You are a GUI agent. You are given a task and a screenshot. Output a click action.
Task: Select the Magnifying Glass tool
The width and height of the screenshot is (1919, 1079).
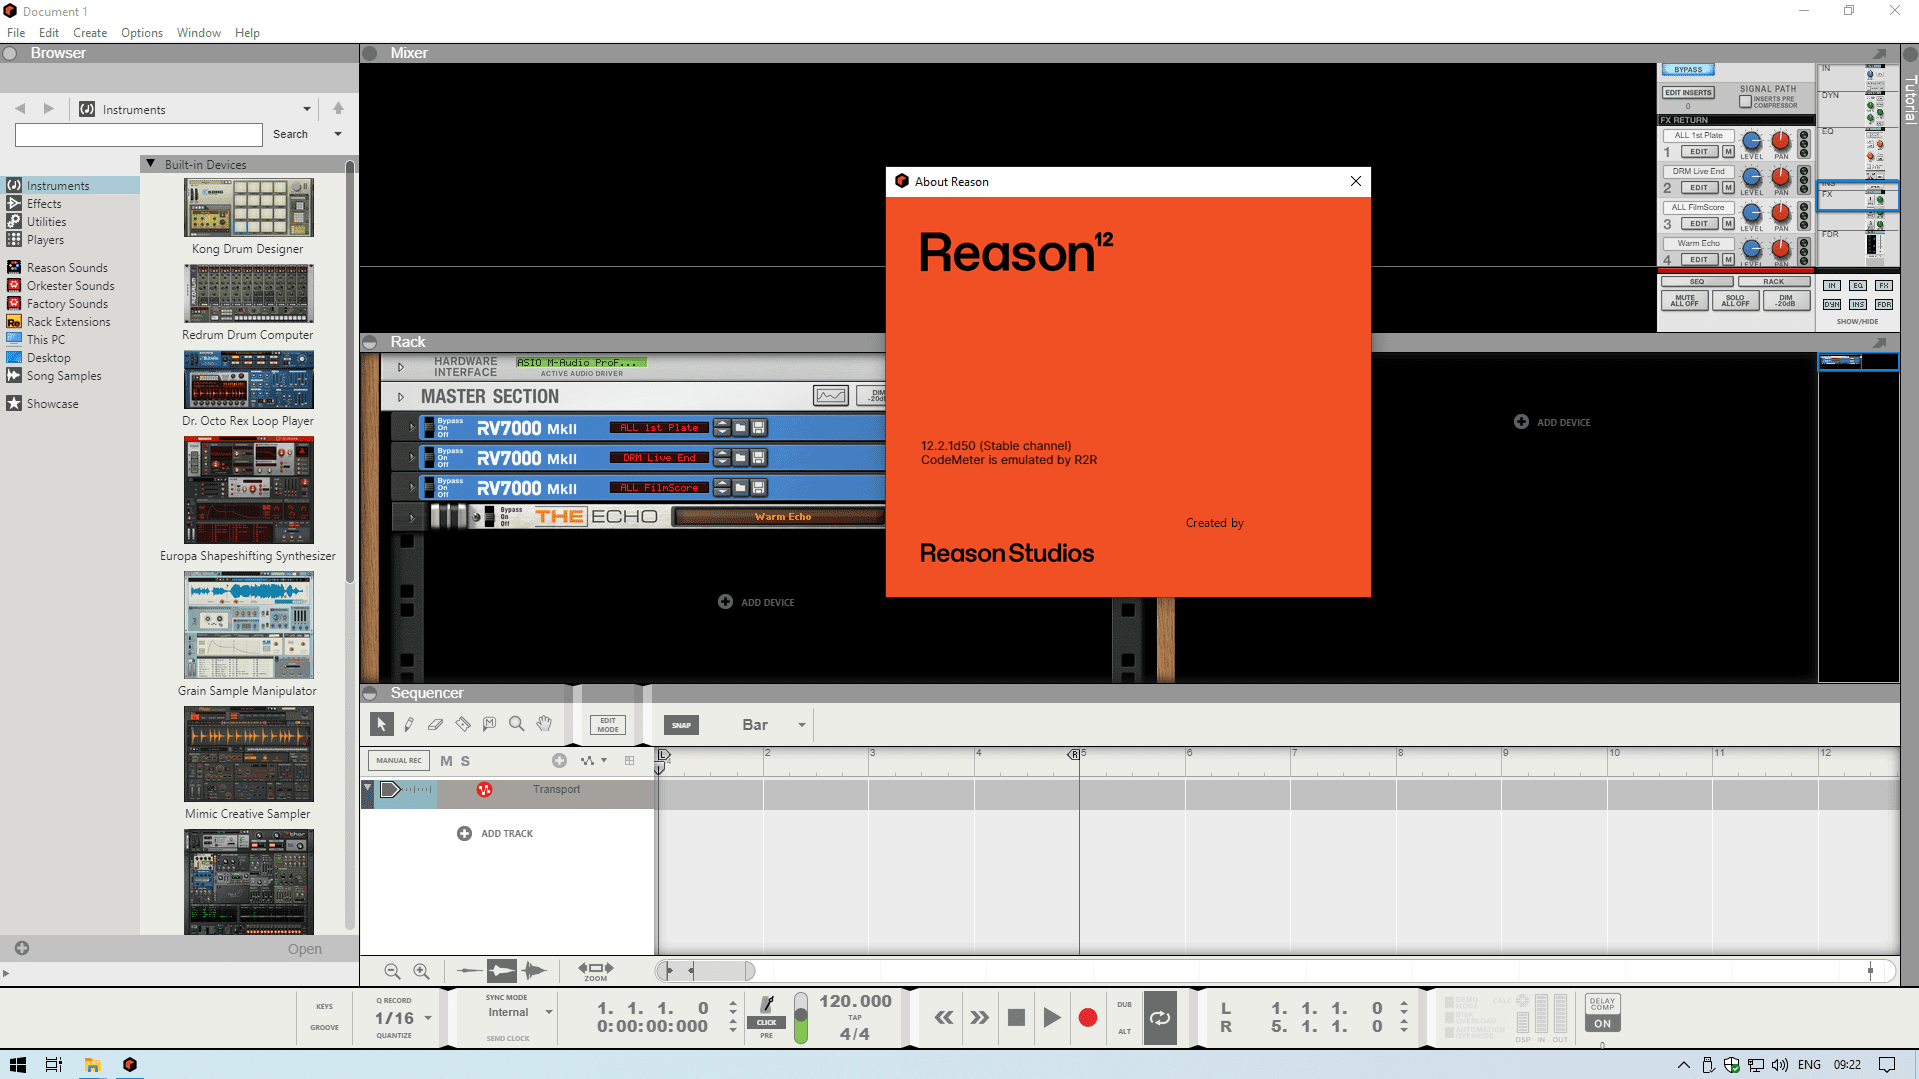[516, 724]
